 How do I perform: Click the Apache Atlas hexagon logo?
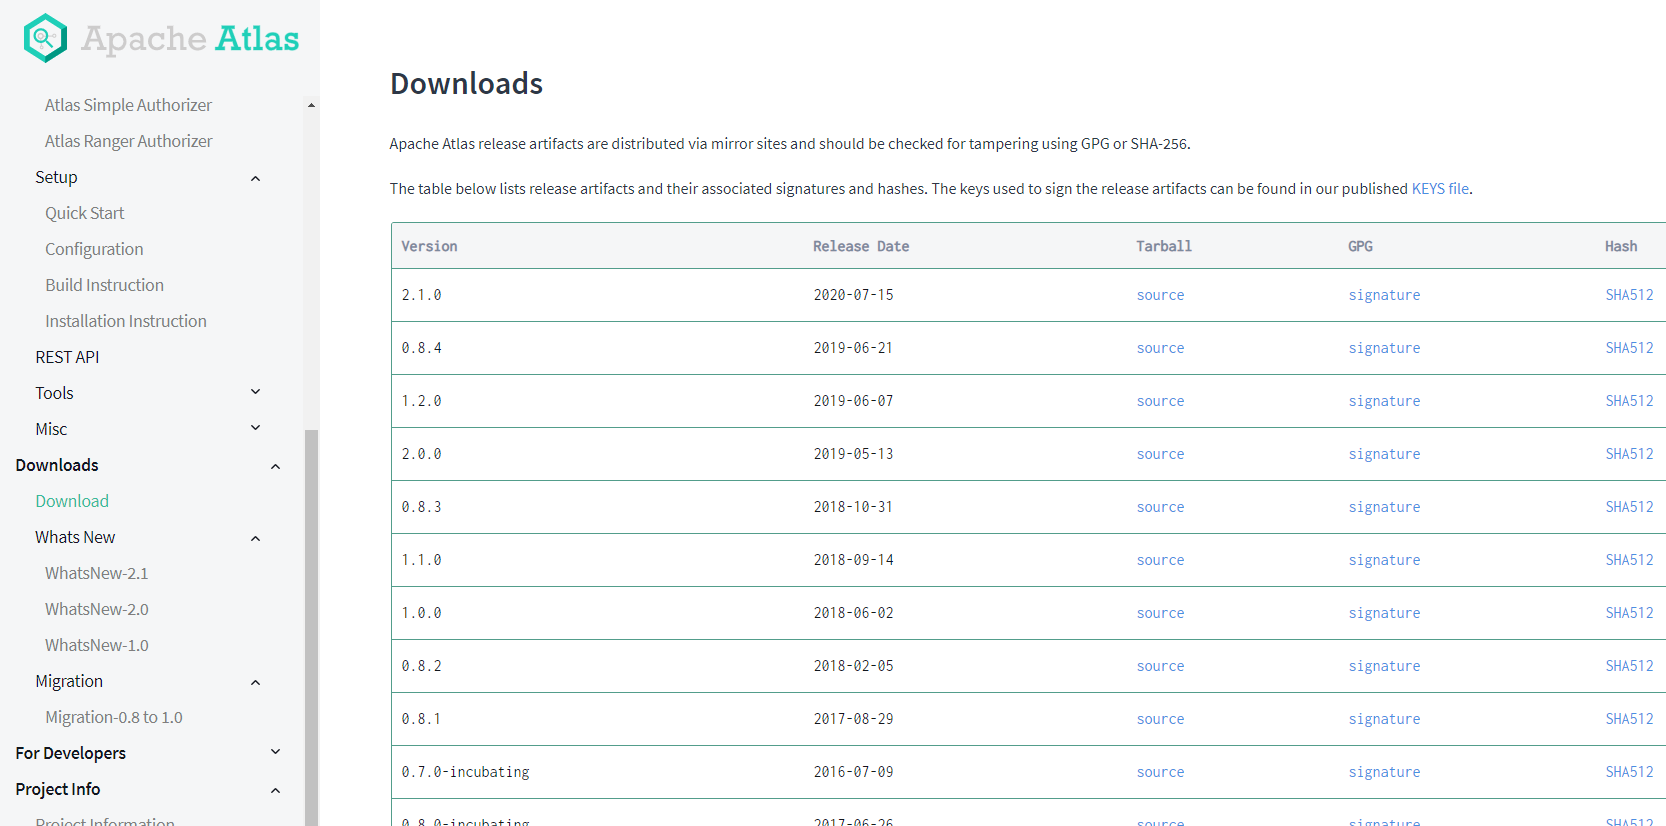45,38
